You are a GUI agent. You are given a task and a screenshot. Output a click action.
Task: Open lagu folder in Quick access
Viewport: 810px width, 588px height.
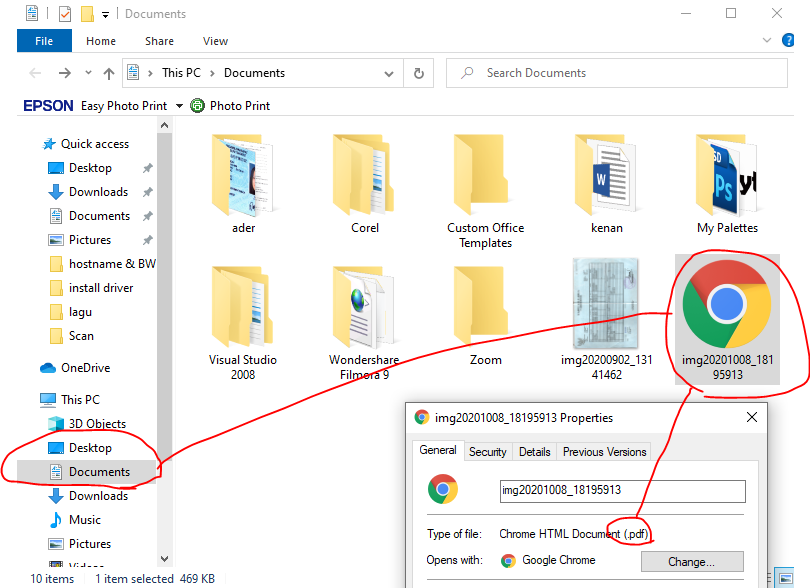click(x=80, y=312)
